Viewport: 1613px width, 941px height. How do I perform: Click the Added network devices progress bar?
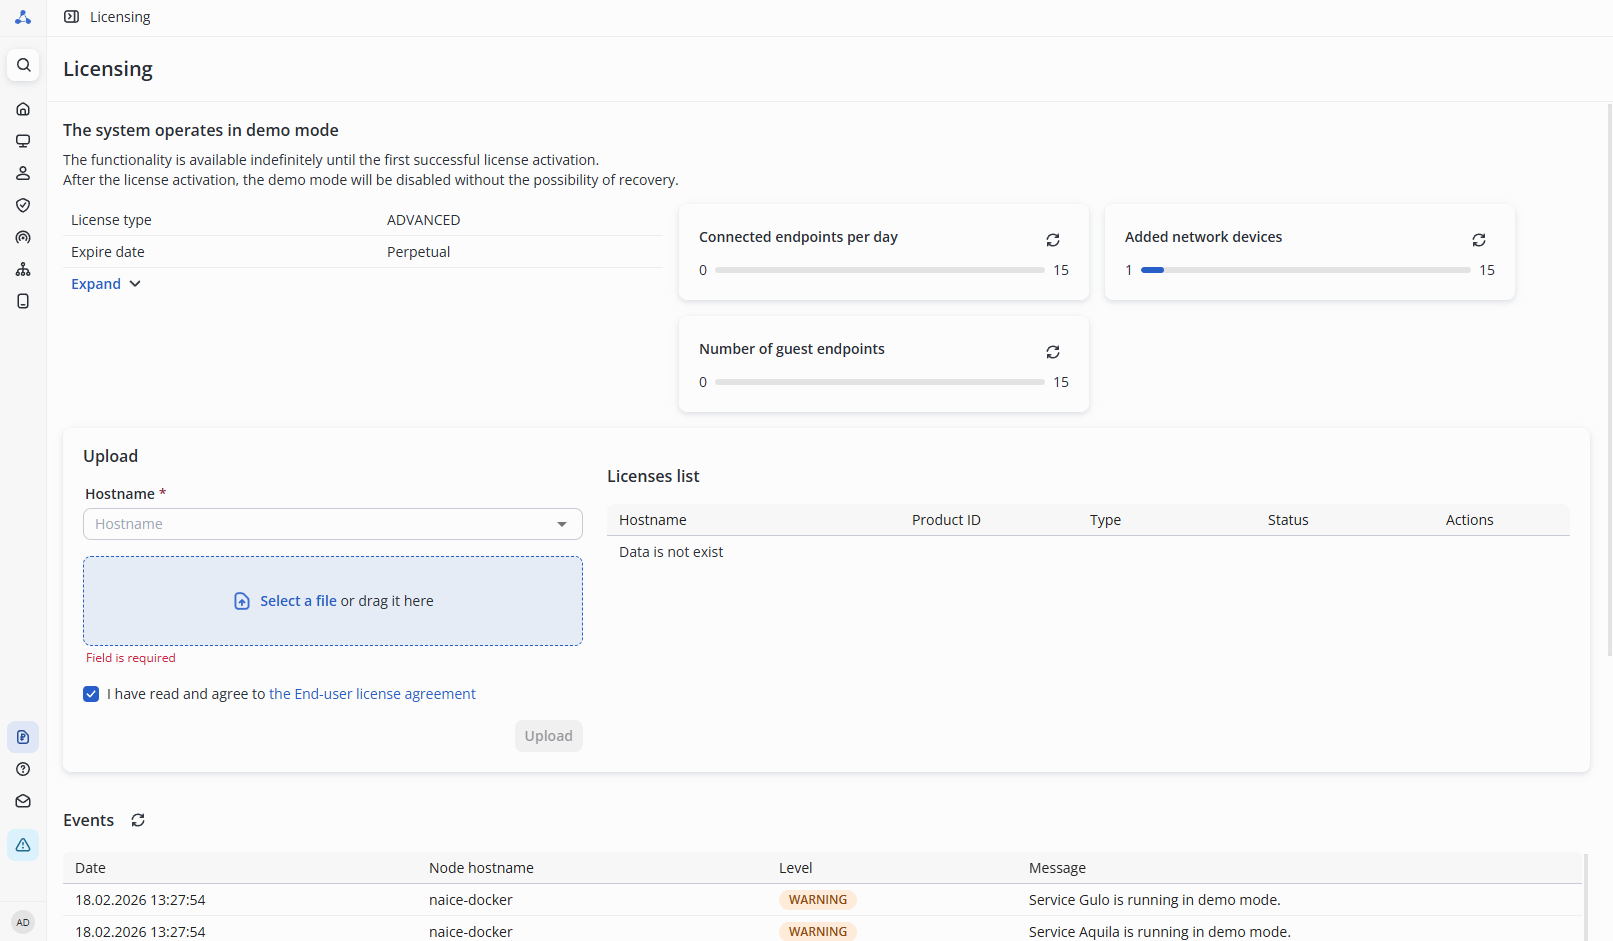point(1306,270)
